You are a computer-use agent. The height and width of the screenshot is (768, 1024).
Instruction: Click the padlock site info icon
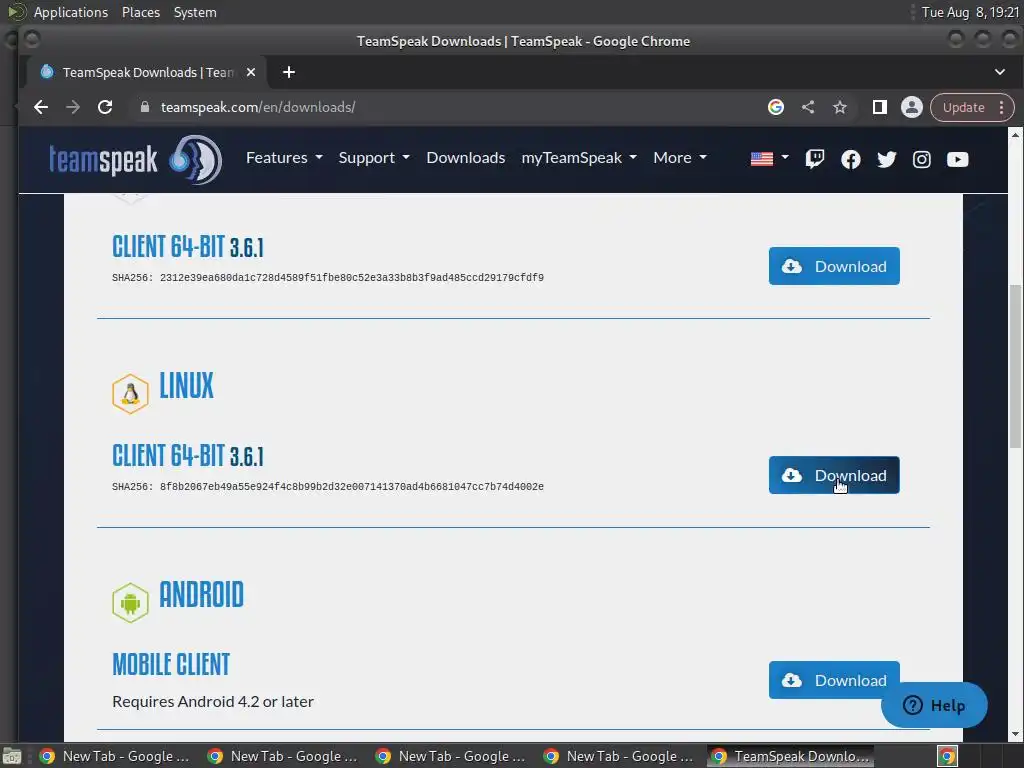(145, 107)
